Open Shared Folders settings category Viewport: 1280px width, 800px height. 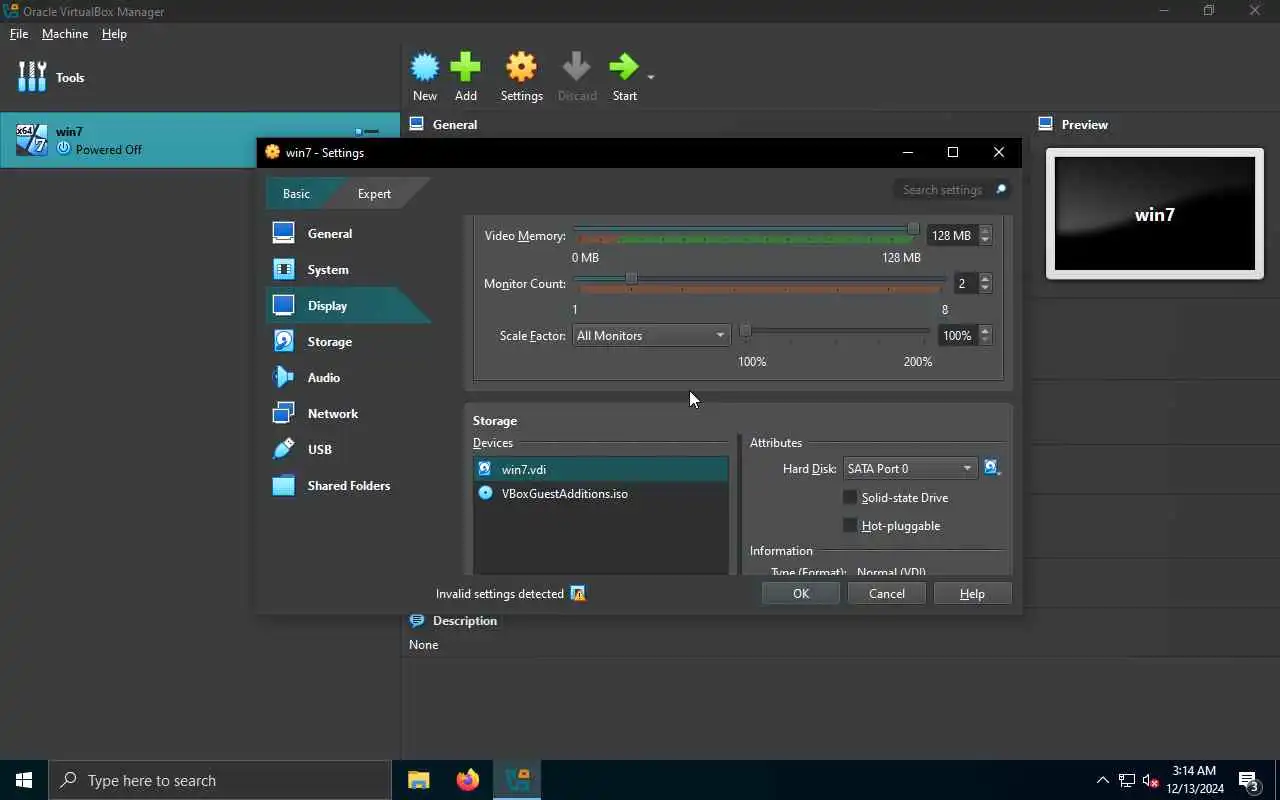(x=348, y=485)
